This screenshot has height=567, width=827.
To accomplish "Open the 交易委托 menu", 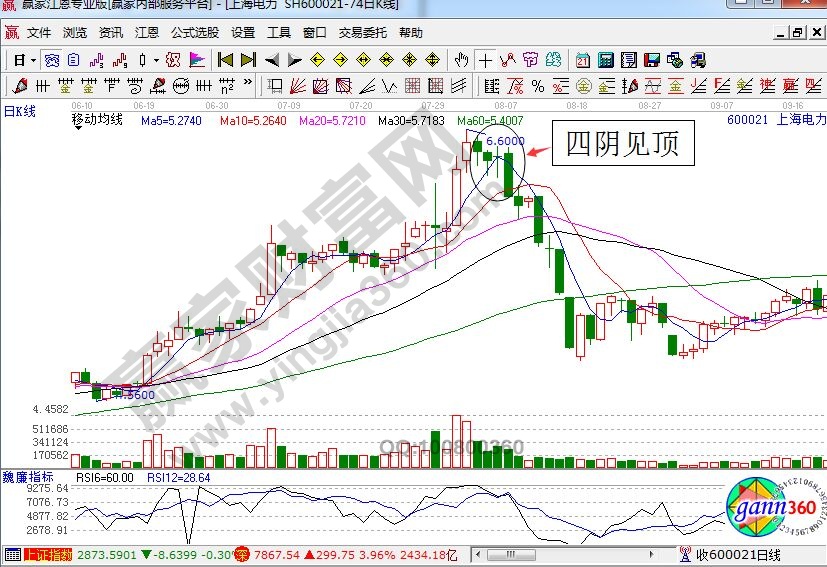I will (362, 32).
